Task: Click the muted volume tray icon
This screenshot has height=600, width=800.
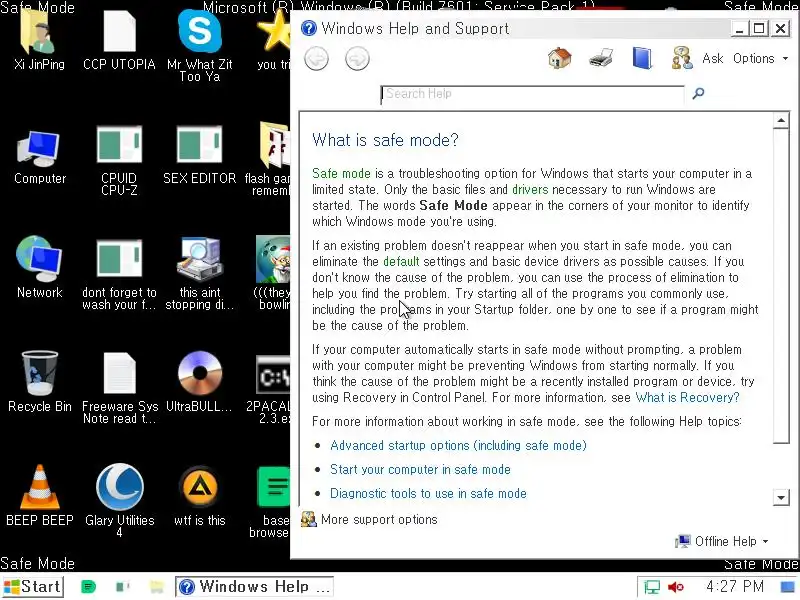Action: 676,587
